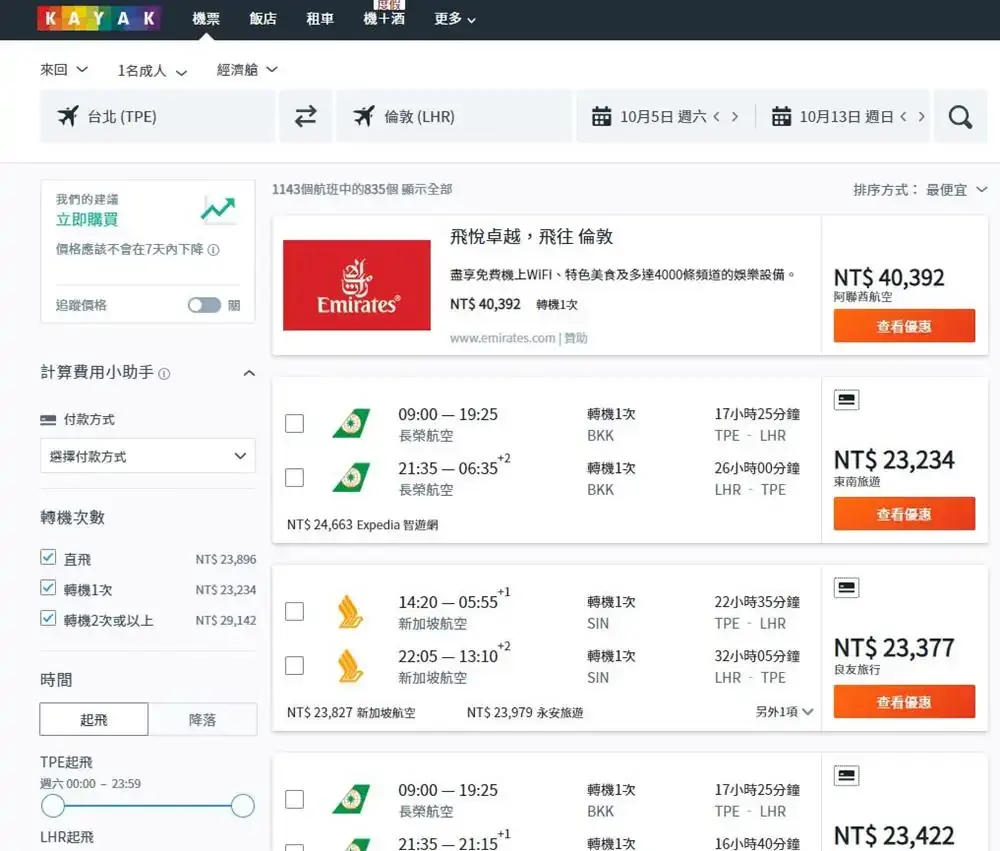This screenshot has width=1000, height=851.
Task: Open the 機+酒 tab
Action: [384, 19]
